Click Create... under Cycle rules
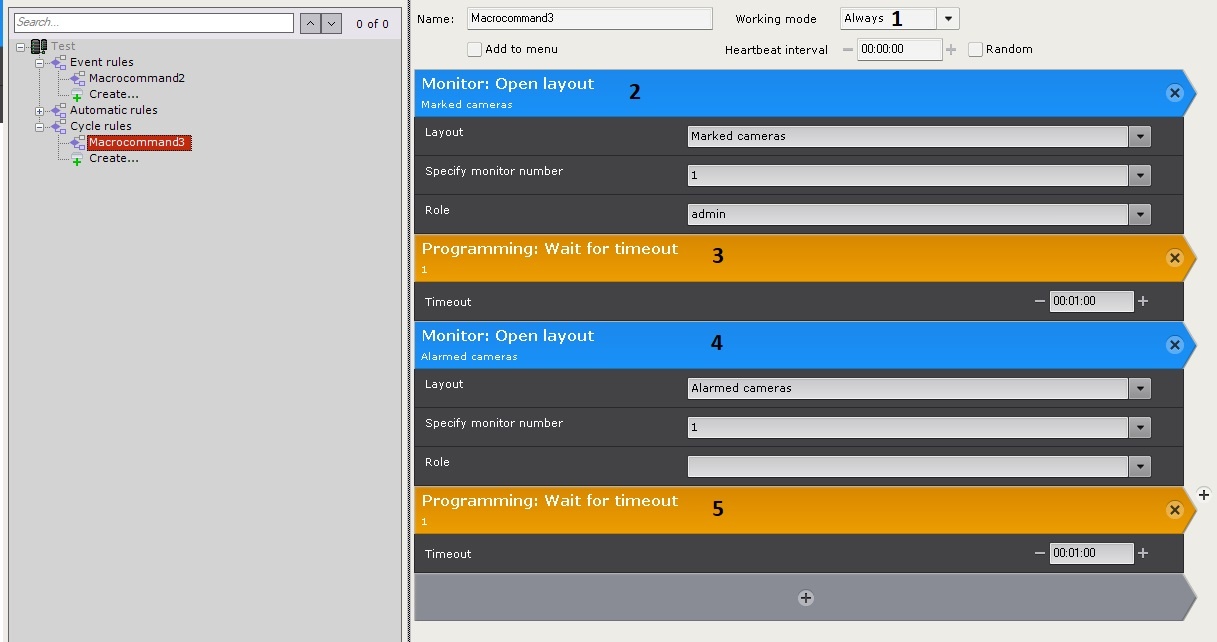 113,158
